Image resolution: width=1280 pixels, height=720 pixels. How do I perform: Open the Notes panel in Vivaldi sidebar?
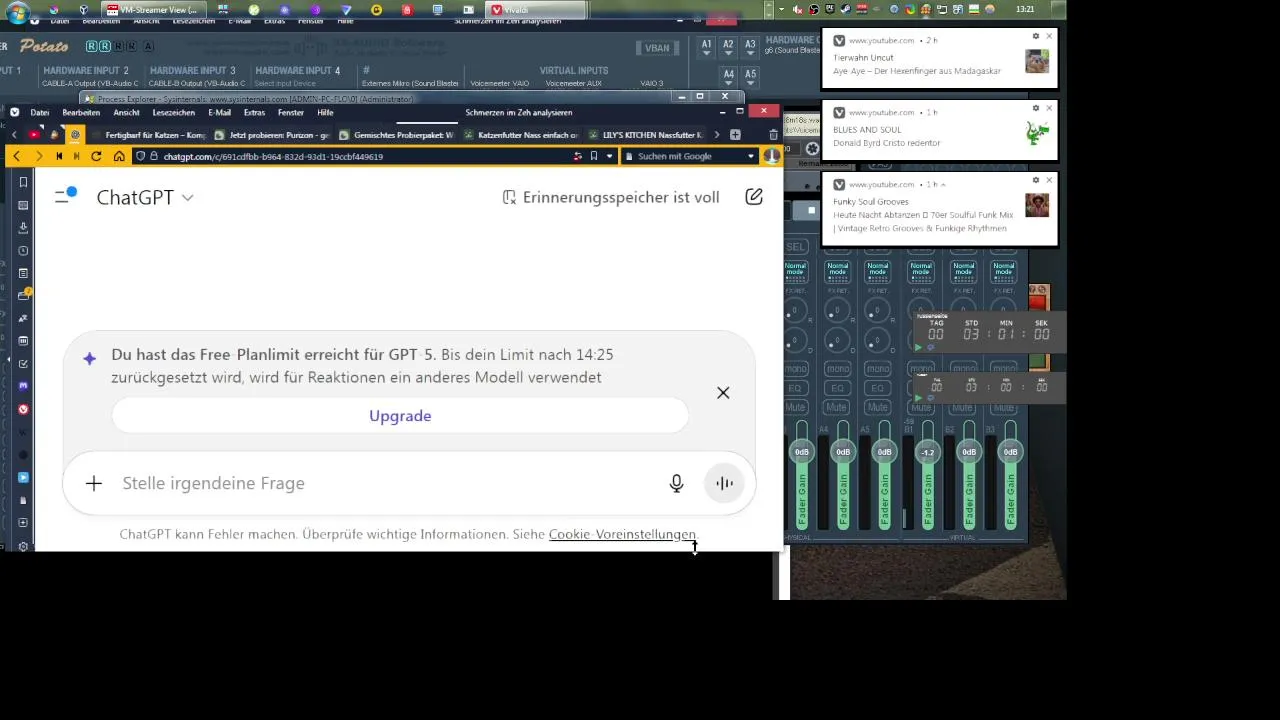[23, 273]
